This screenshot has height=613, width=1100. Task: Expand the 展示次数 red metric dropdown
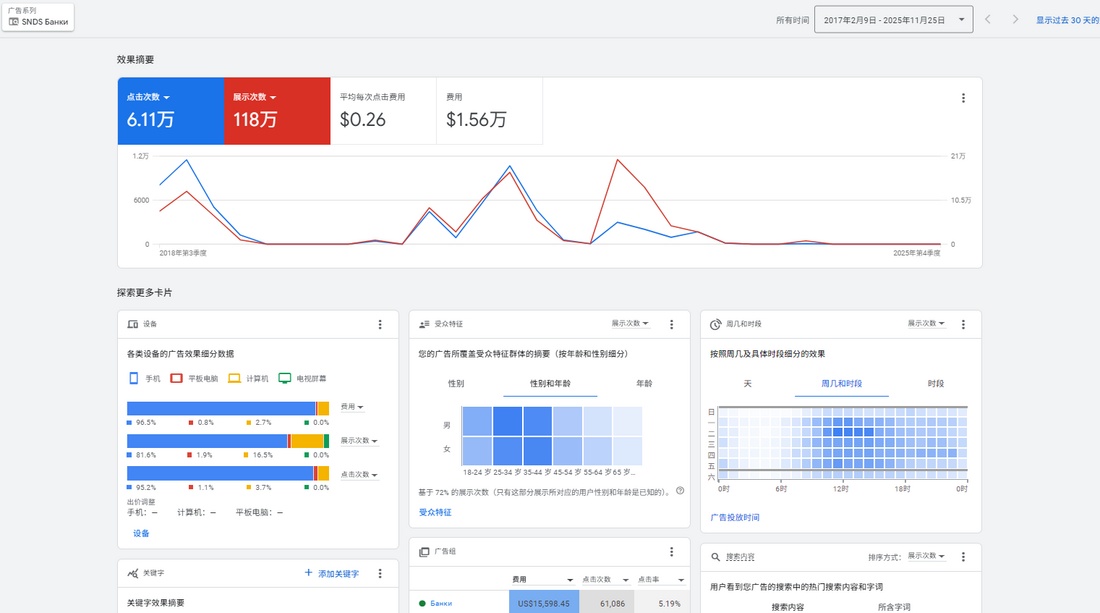(x=254, y=97)
